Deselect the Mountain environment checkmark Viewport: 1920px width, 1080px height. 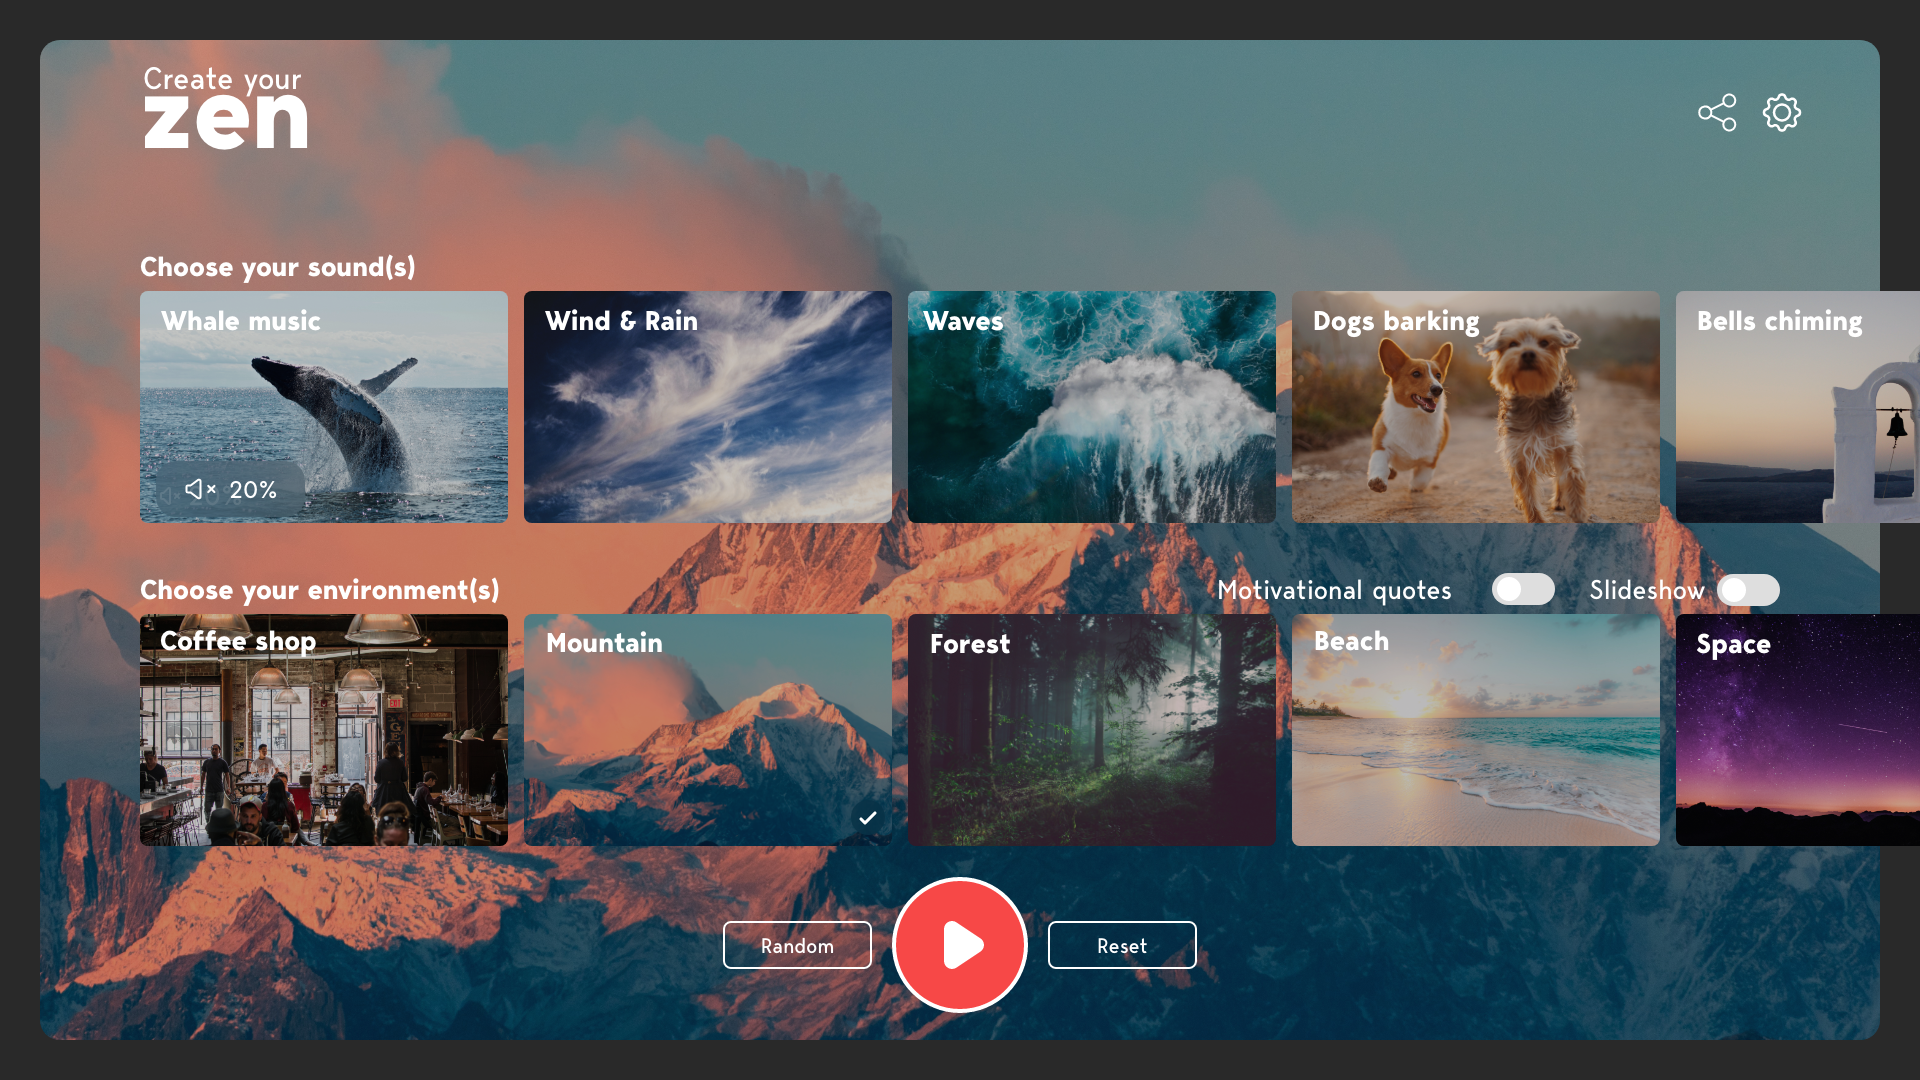pos(868,816)
